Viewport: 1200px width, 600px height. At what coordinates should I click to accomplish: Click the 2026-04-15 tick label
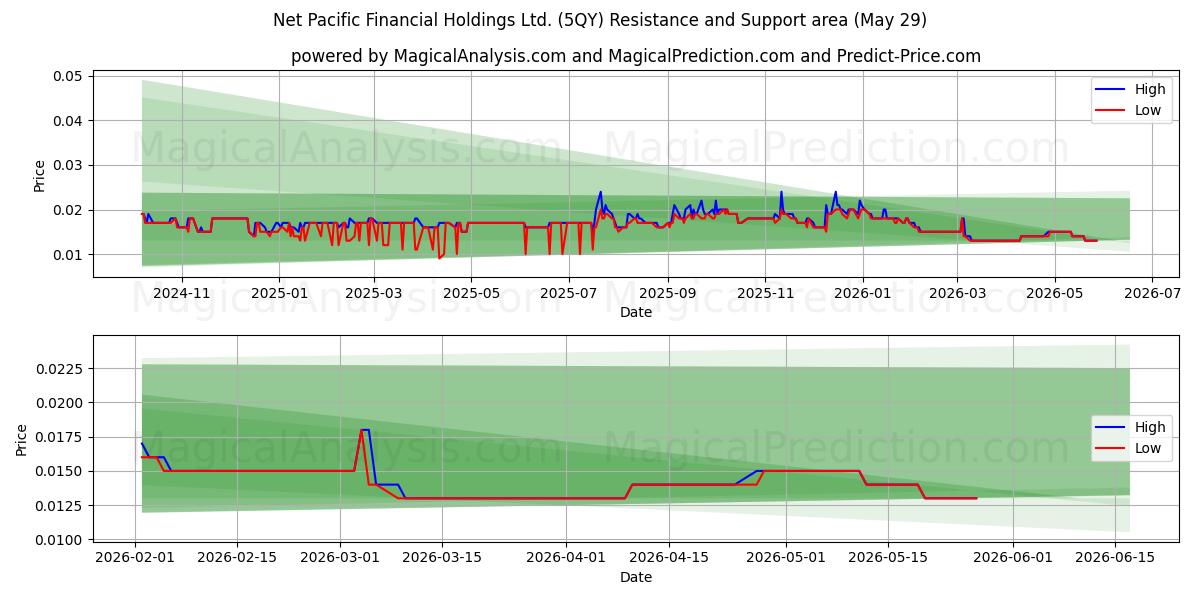pyautogui.click(x=668, y=558)
